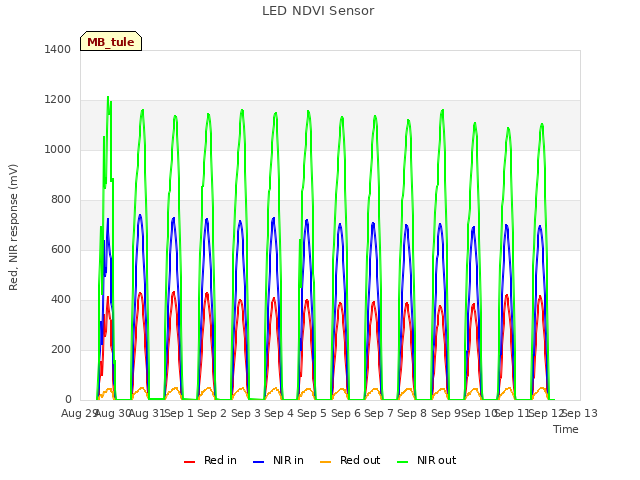Toggle the NIR out legend entry
640x480 pixels.
427,460
